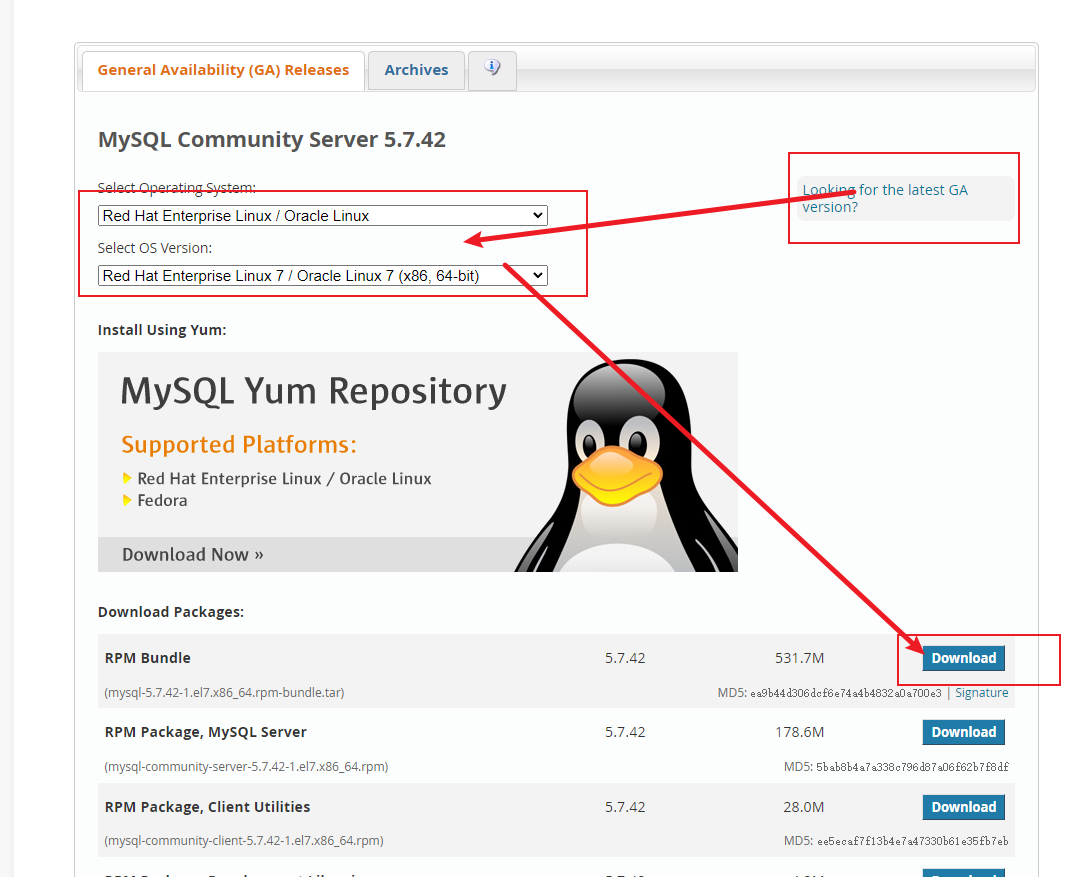Select the RPM Bundle package name
The height and width of the screenshot is (877, 1077).
point(148,658)
